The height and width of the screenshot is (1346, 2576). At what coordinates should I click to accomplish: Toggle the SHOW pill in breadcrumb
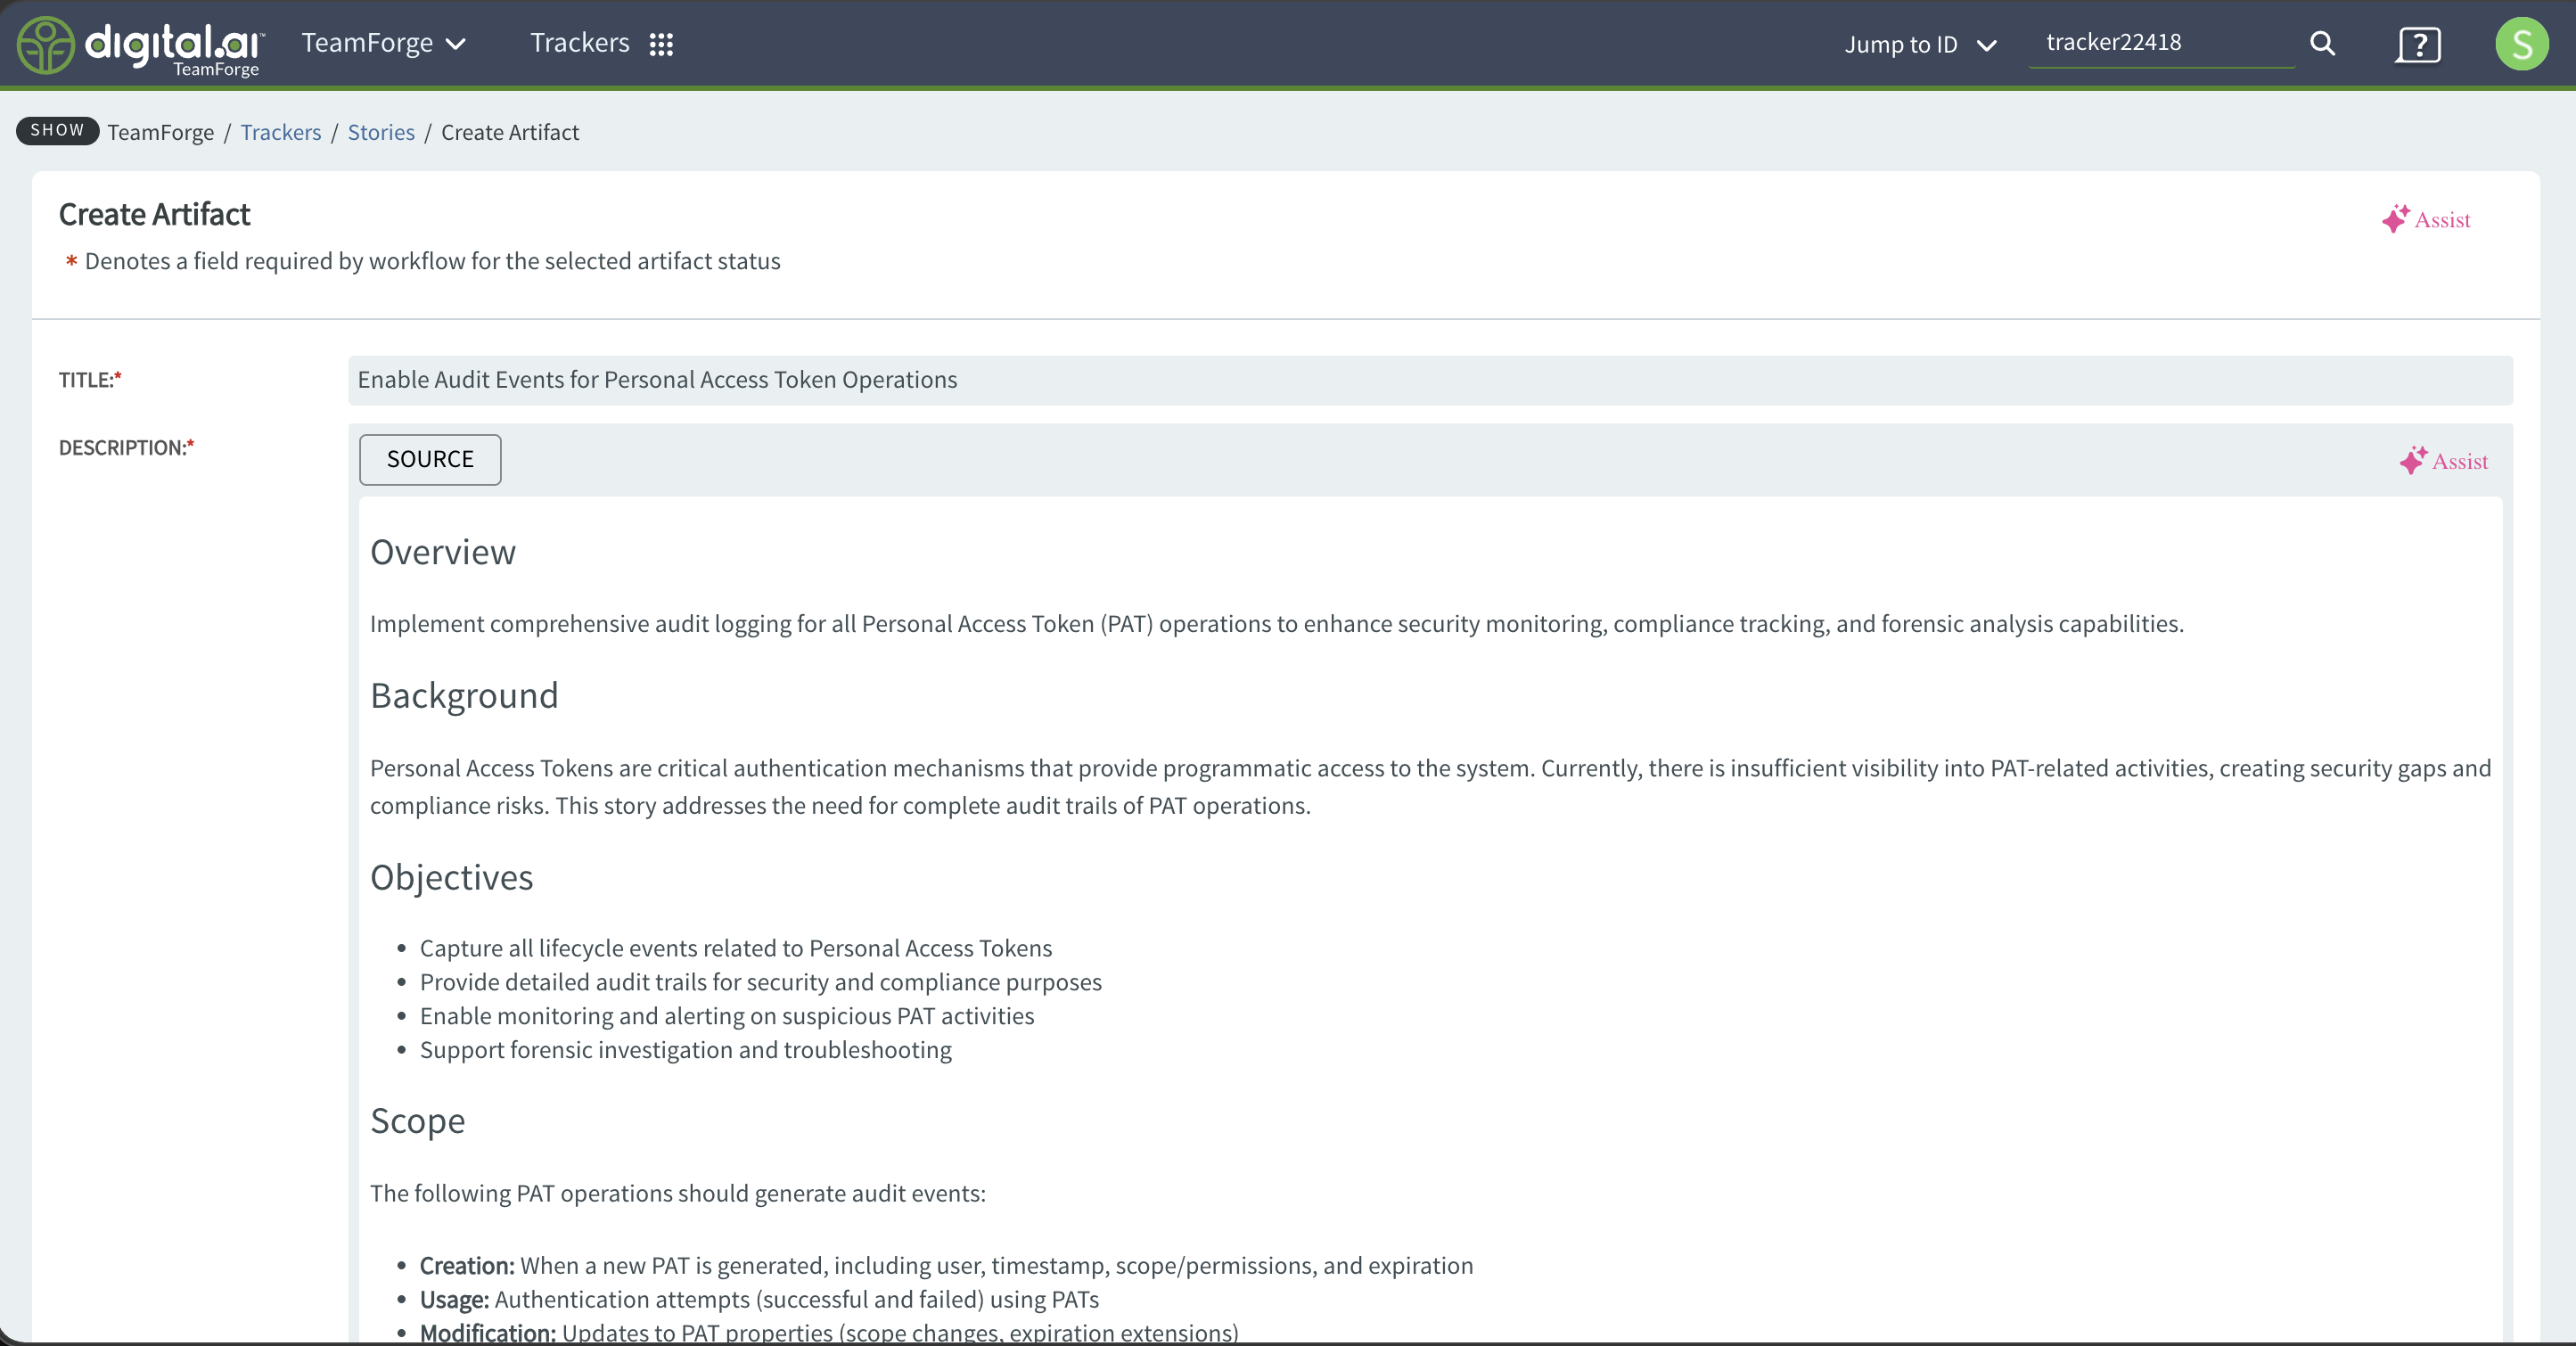coord(57,130)
